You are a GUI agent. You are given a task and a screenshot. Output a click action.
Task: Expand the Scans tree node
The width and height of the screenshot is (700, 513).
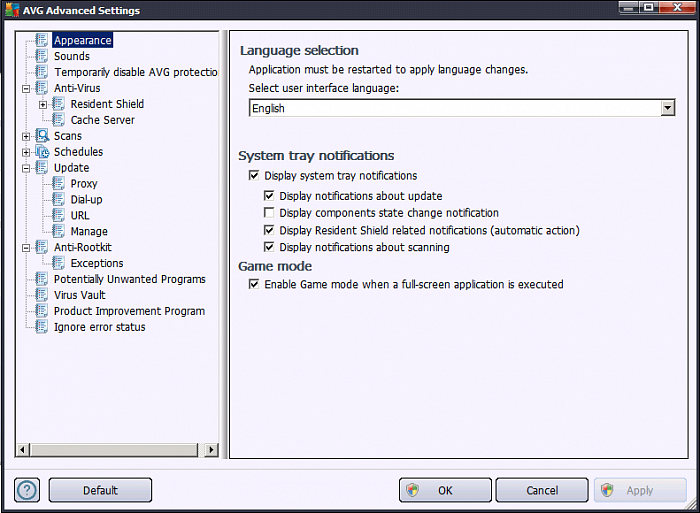pyautogui.click(x=26, y=137)
